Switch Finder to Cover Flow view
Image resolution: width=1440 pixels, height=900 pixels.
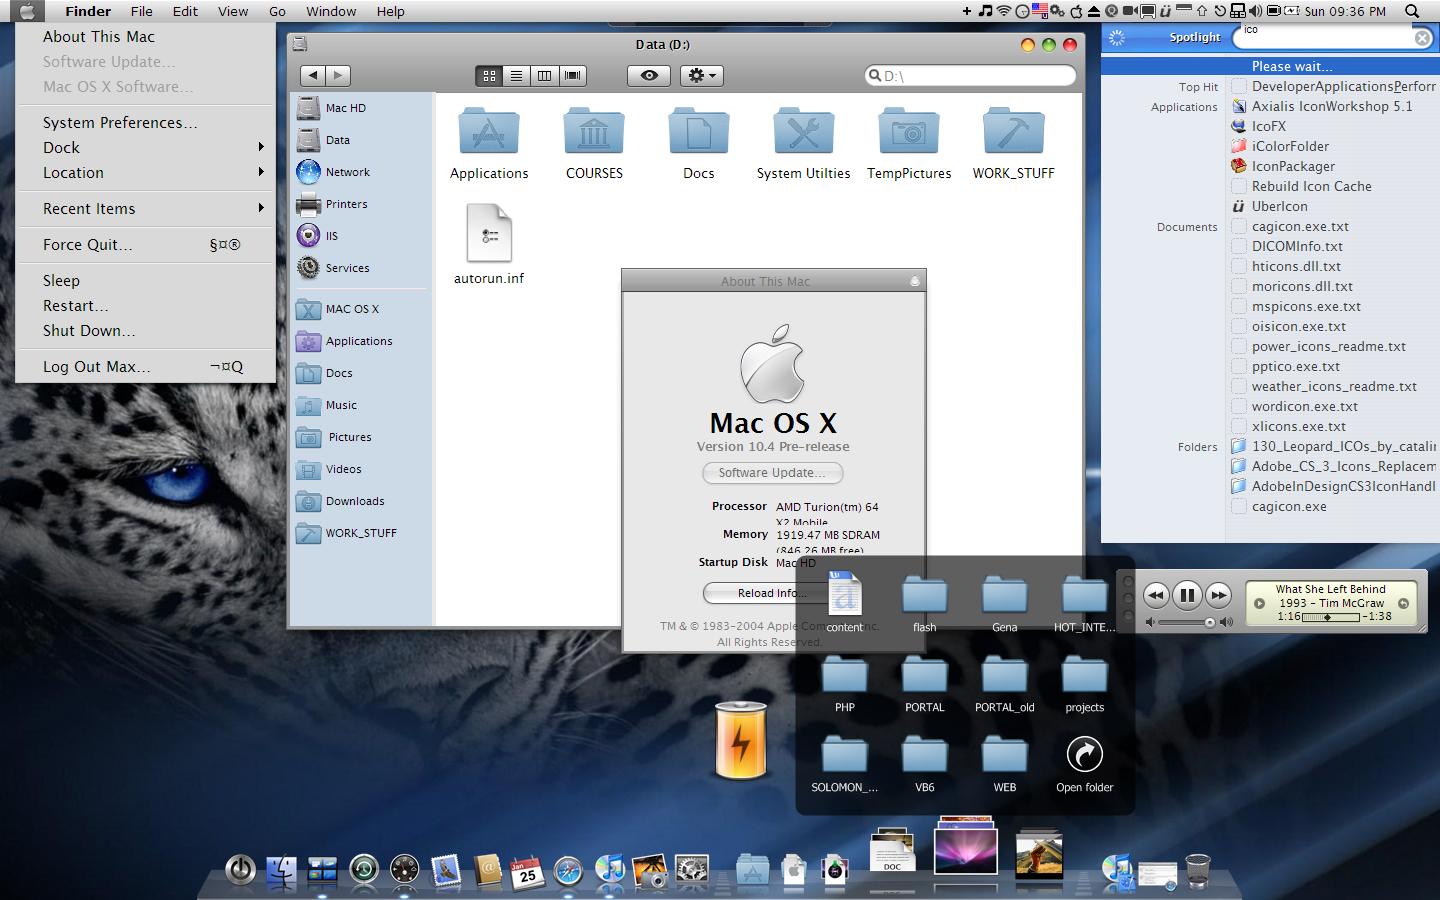coord(572,75)
